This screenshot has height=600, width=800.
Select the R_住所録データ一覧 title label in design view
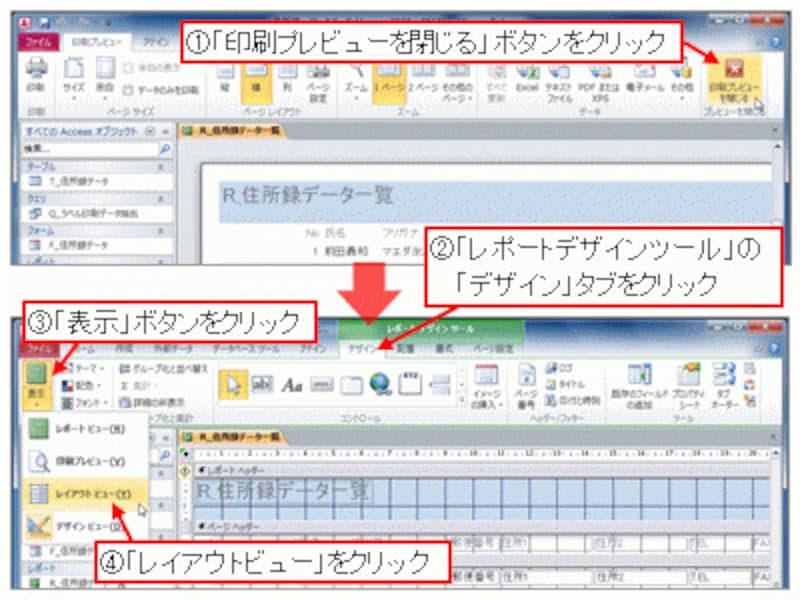pos(283,491)
